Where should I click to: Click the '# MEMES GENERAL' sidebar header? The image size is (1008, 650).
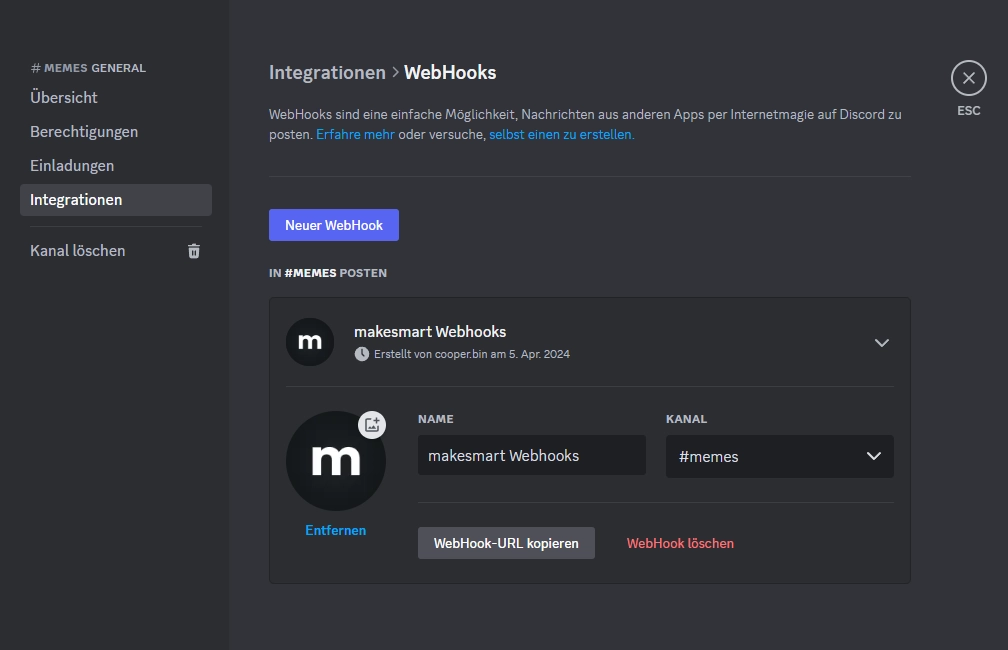pos(88,68)
